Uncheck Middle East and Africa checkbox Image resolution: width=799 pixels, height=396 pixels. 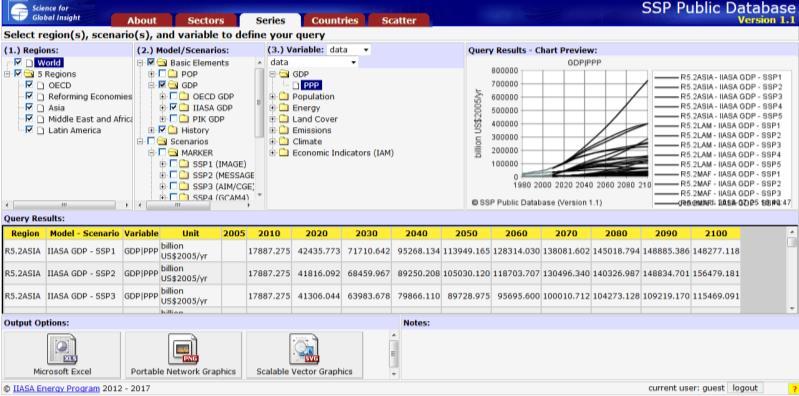[x=29, y=118]
